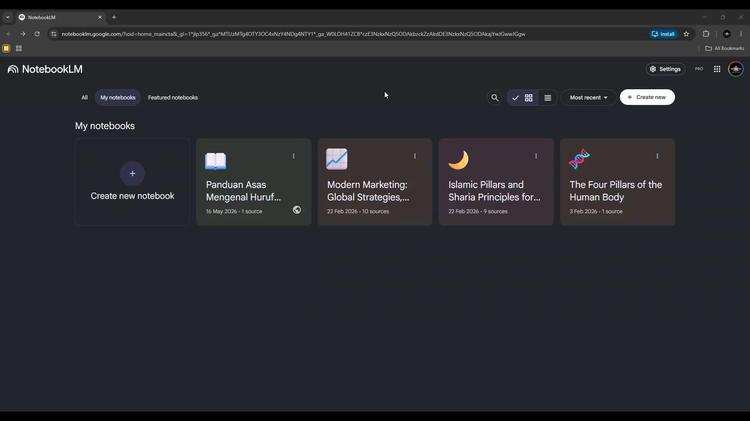Open a new browser tab

[x=114, y=17]
